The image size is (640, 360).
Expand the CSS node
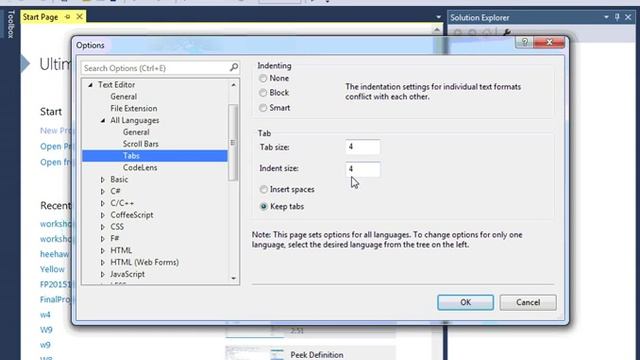102,227
